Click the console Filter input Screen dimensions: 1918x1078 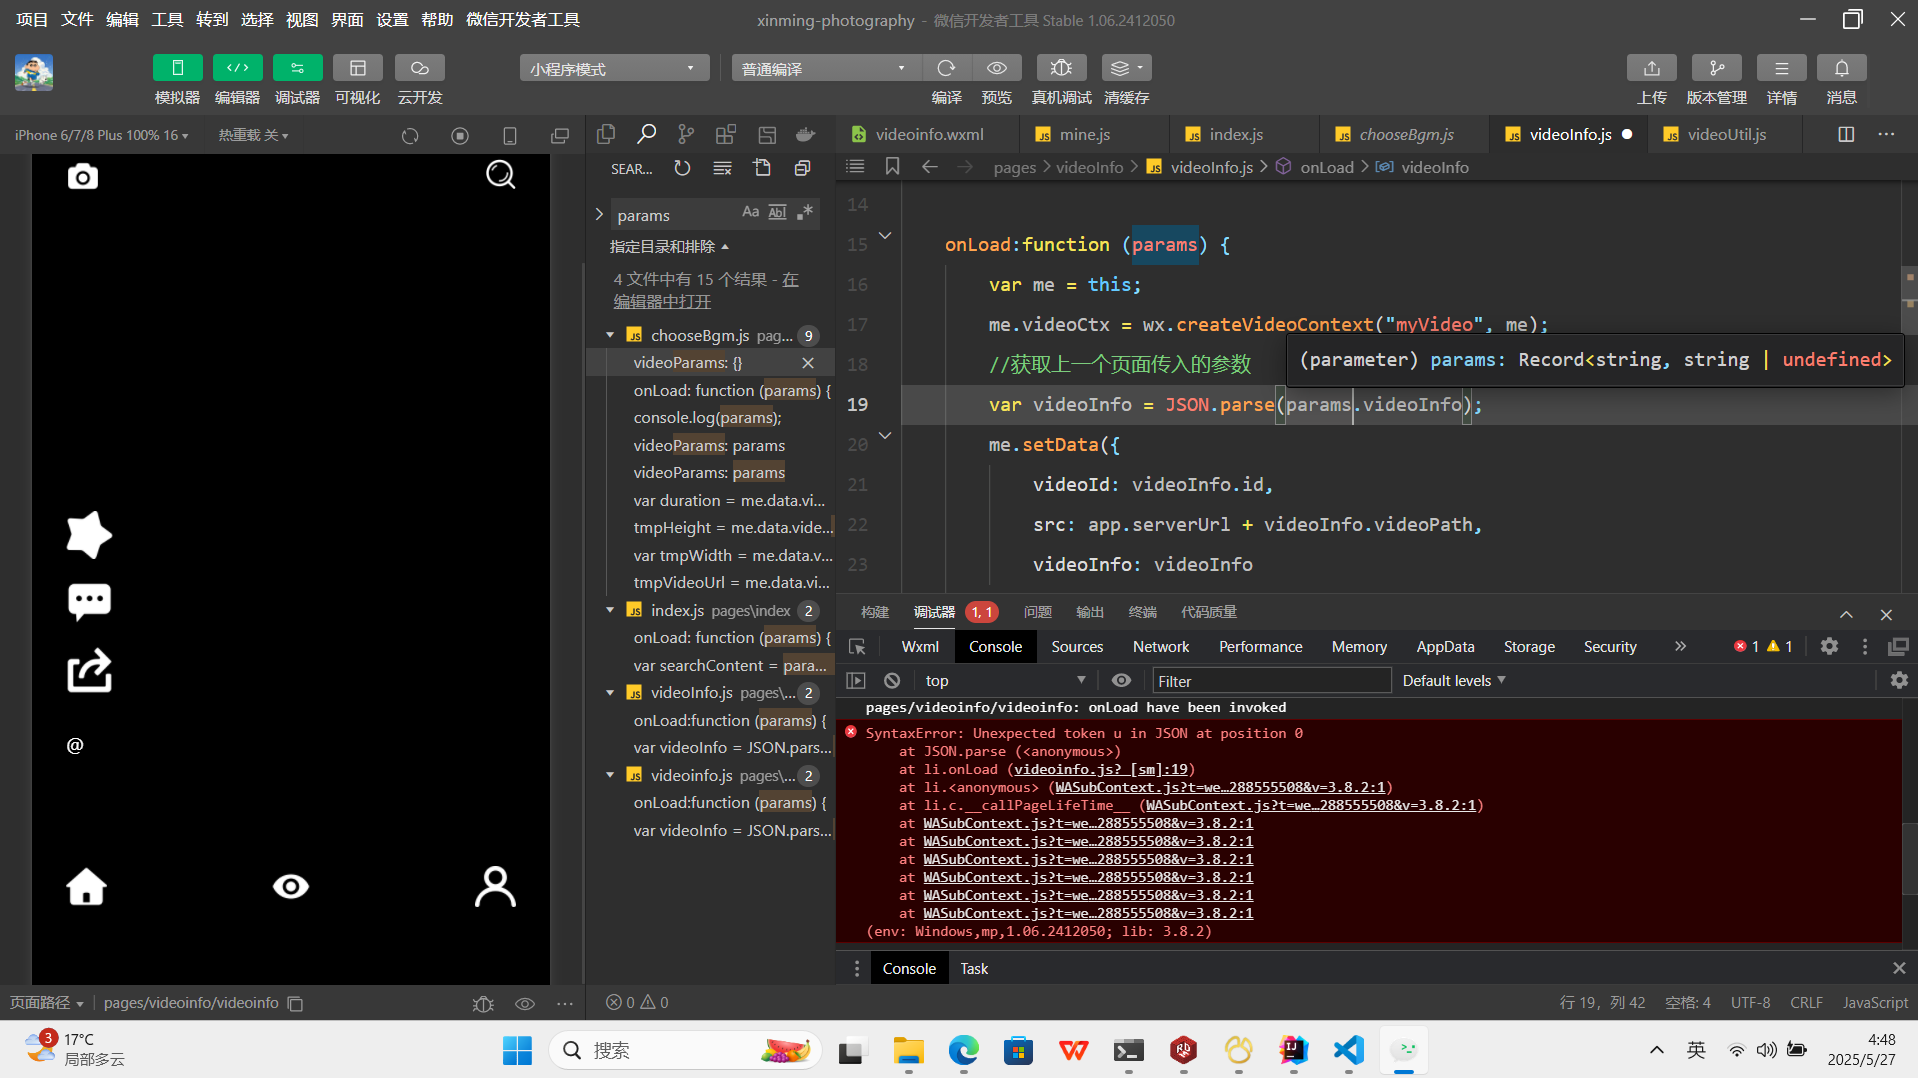(1271, 681)
